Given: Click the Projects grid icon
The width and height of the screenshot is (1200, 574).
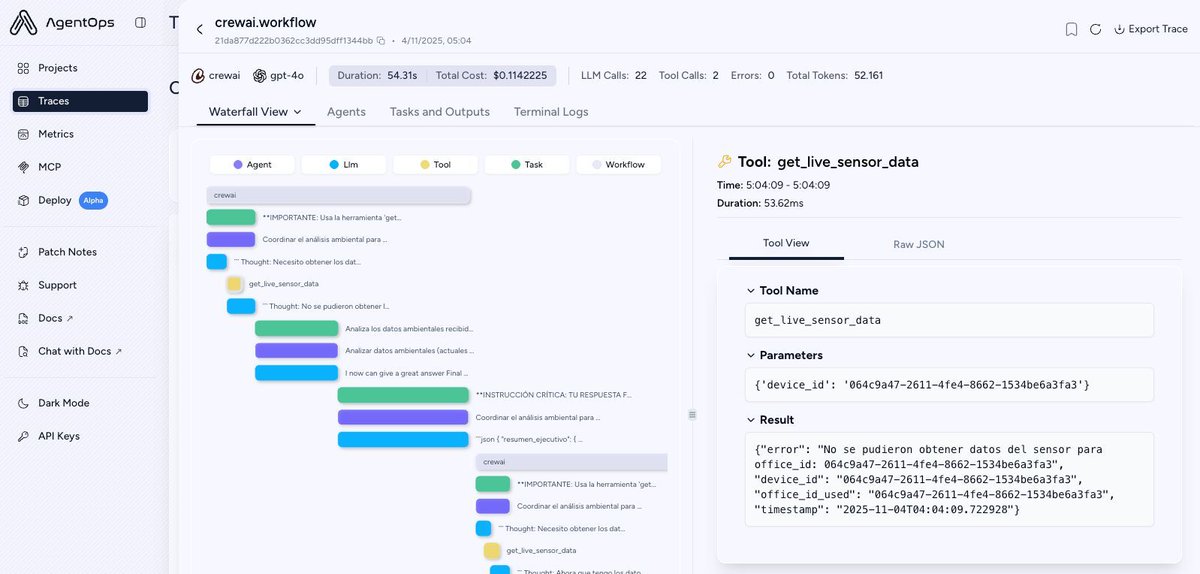Looking at the screenshot, I should [x=25, y=68].
